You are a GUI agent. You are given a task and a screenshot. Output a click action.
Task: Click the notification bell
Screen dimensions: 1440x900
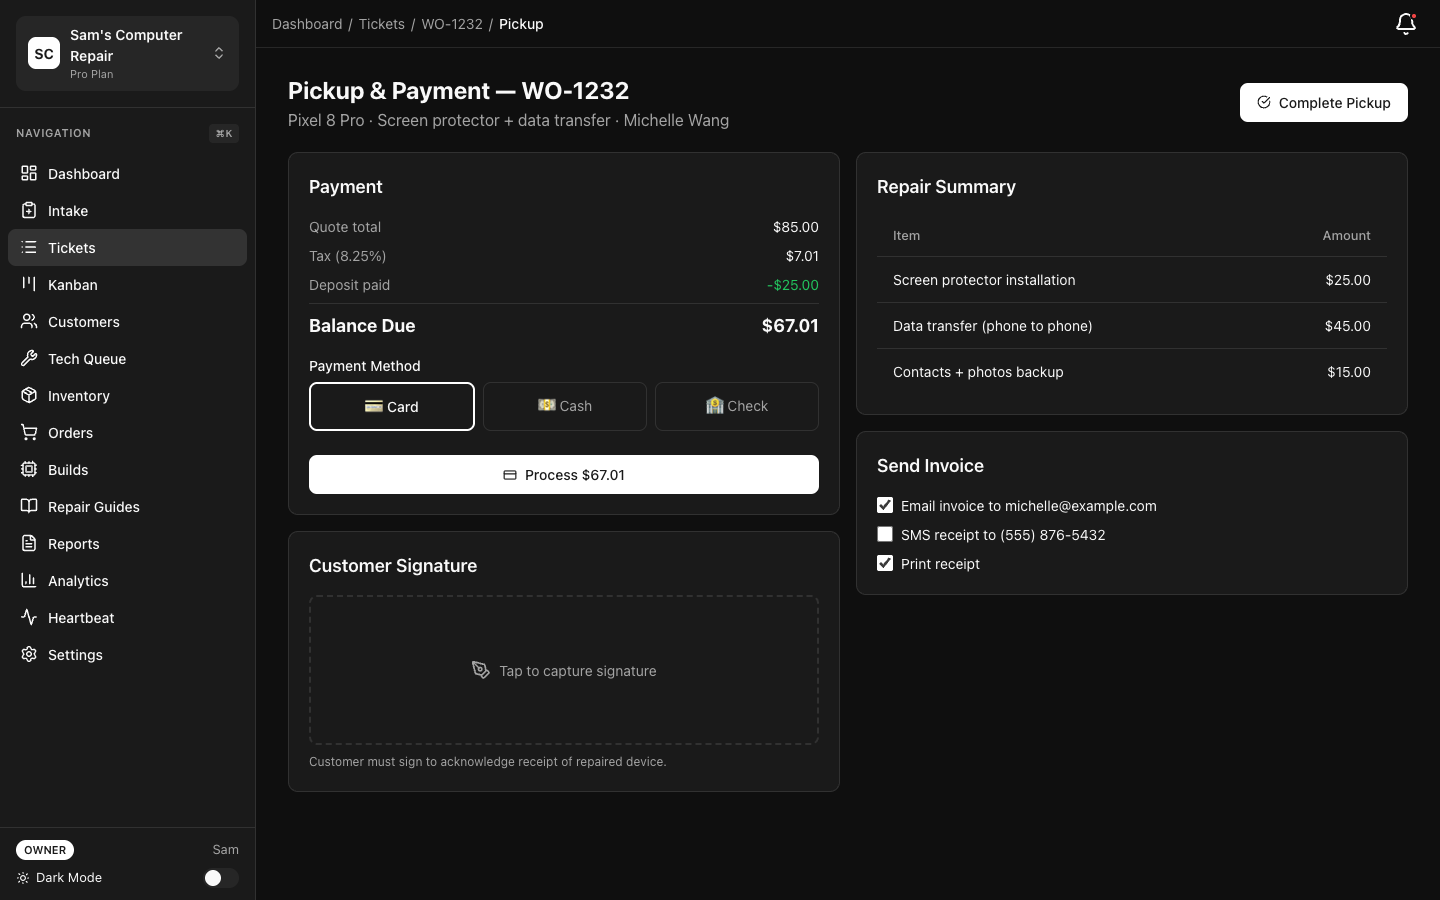(1406, 23)
